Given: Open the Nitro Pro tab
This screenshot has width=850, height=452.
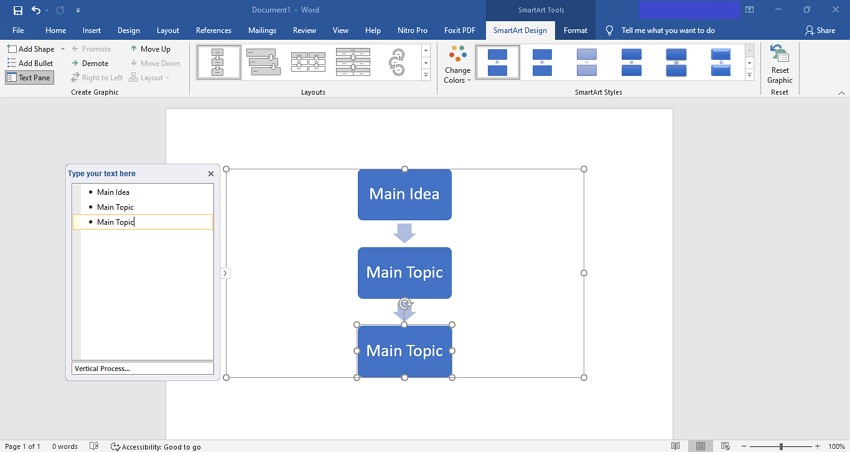Looking at the screenshot, I should coord(413,30).
